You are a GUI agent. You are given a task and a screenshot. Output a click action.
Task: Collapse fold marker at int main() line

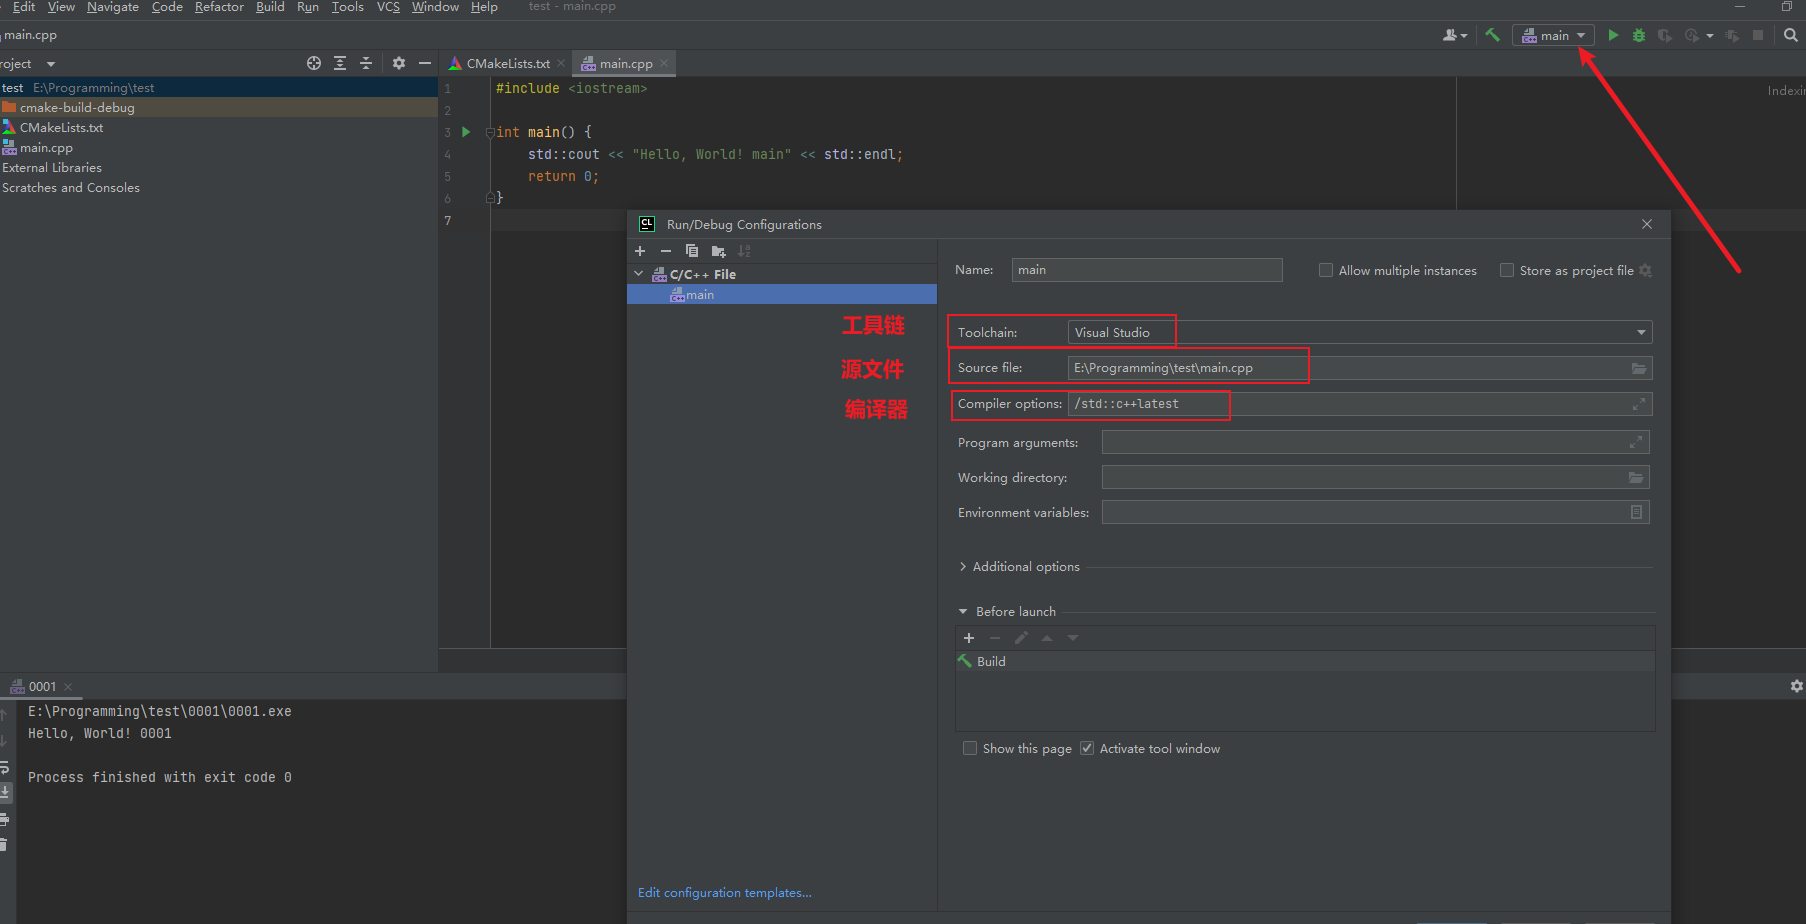coord(489,132)
